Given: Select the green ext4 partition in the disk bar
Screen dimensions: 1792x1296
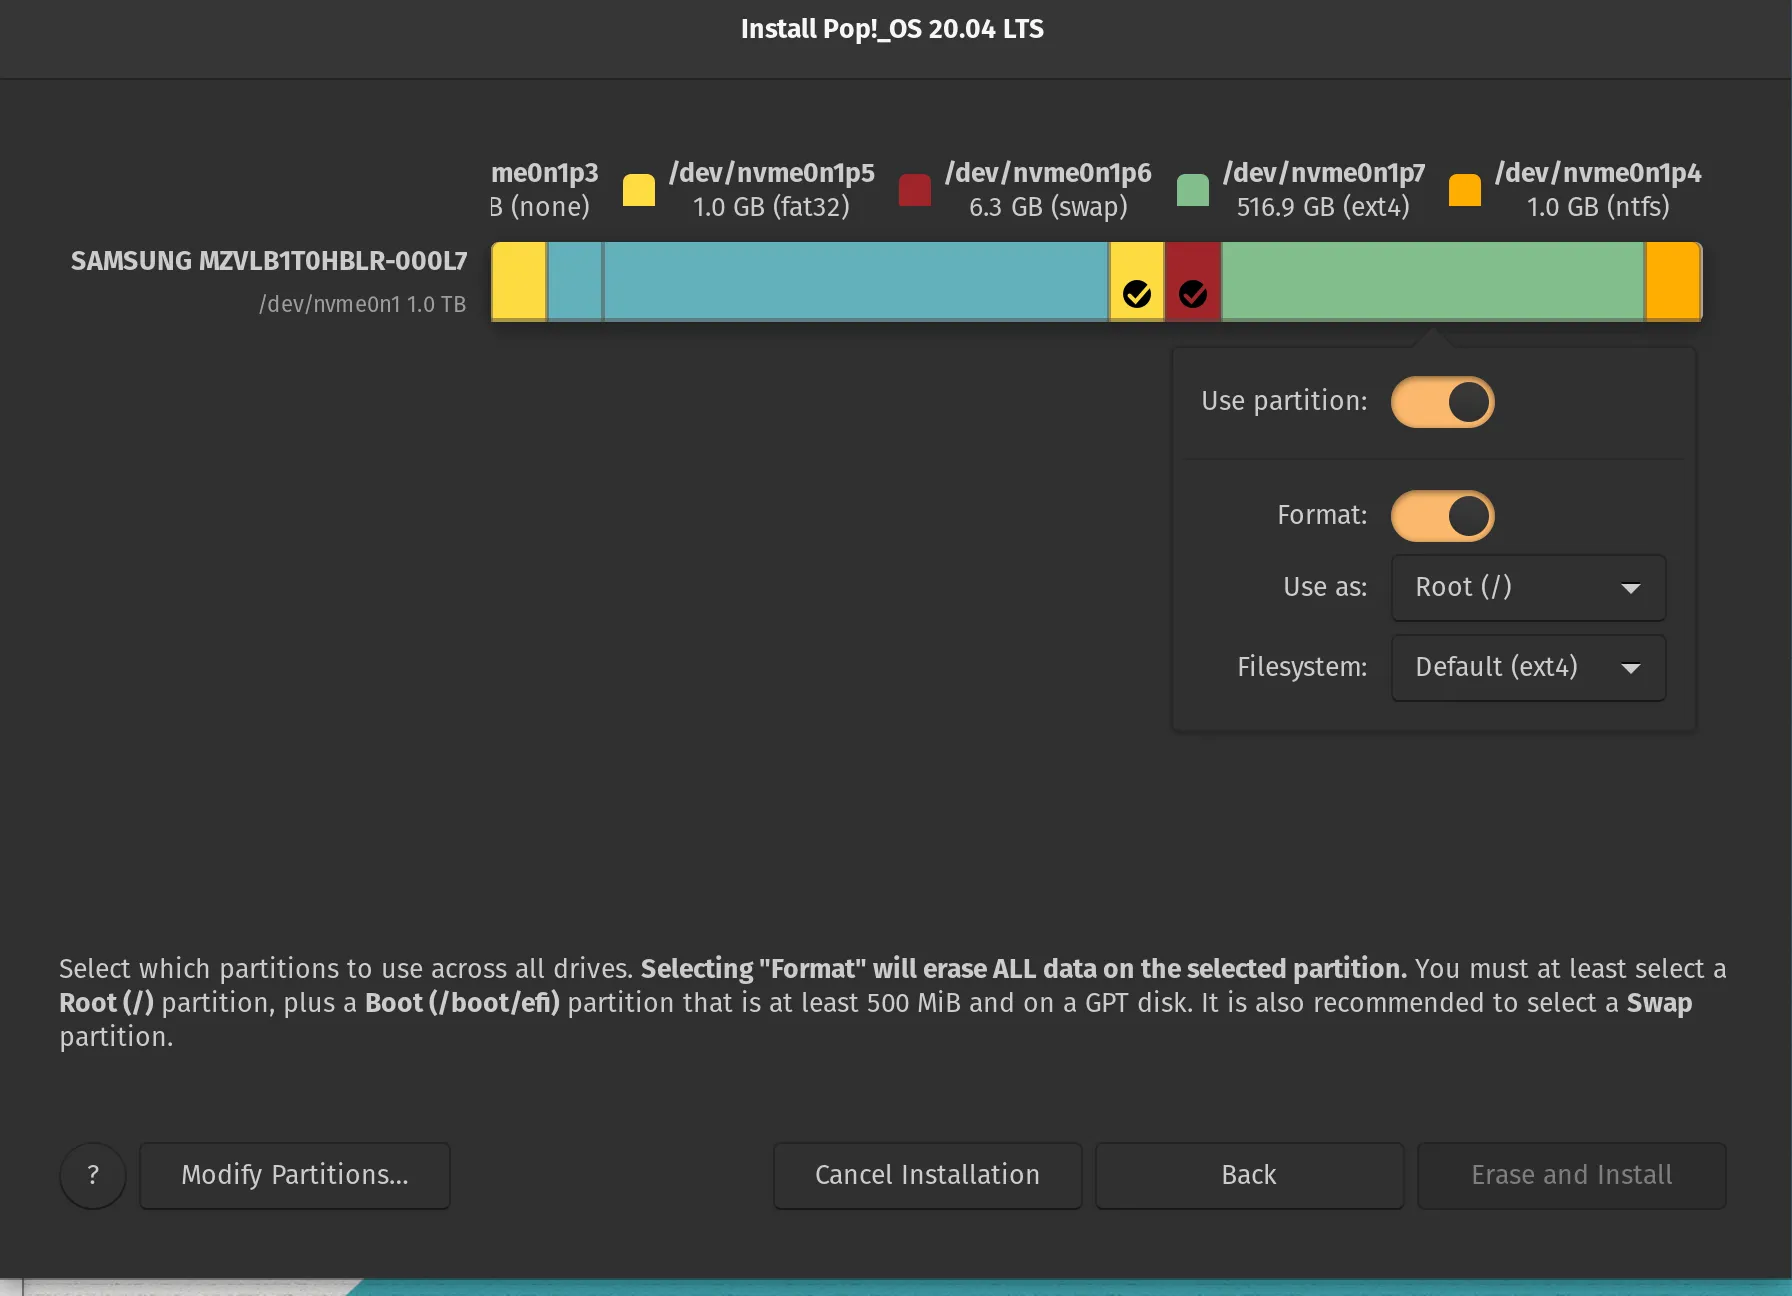Looking at the screenshot, I should click(1433, 281).
